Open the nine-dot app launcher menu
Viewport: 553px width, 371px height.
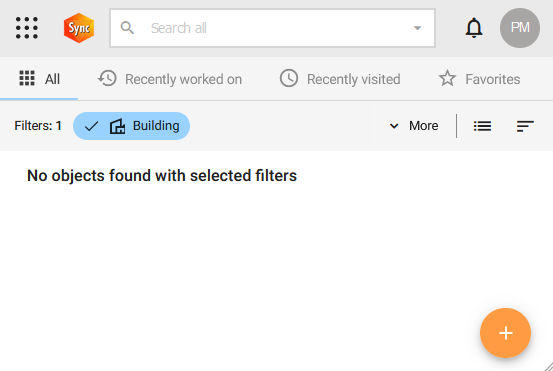[x=27, y=28]
